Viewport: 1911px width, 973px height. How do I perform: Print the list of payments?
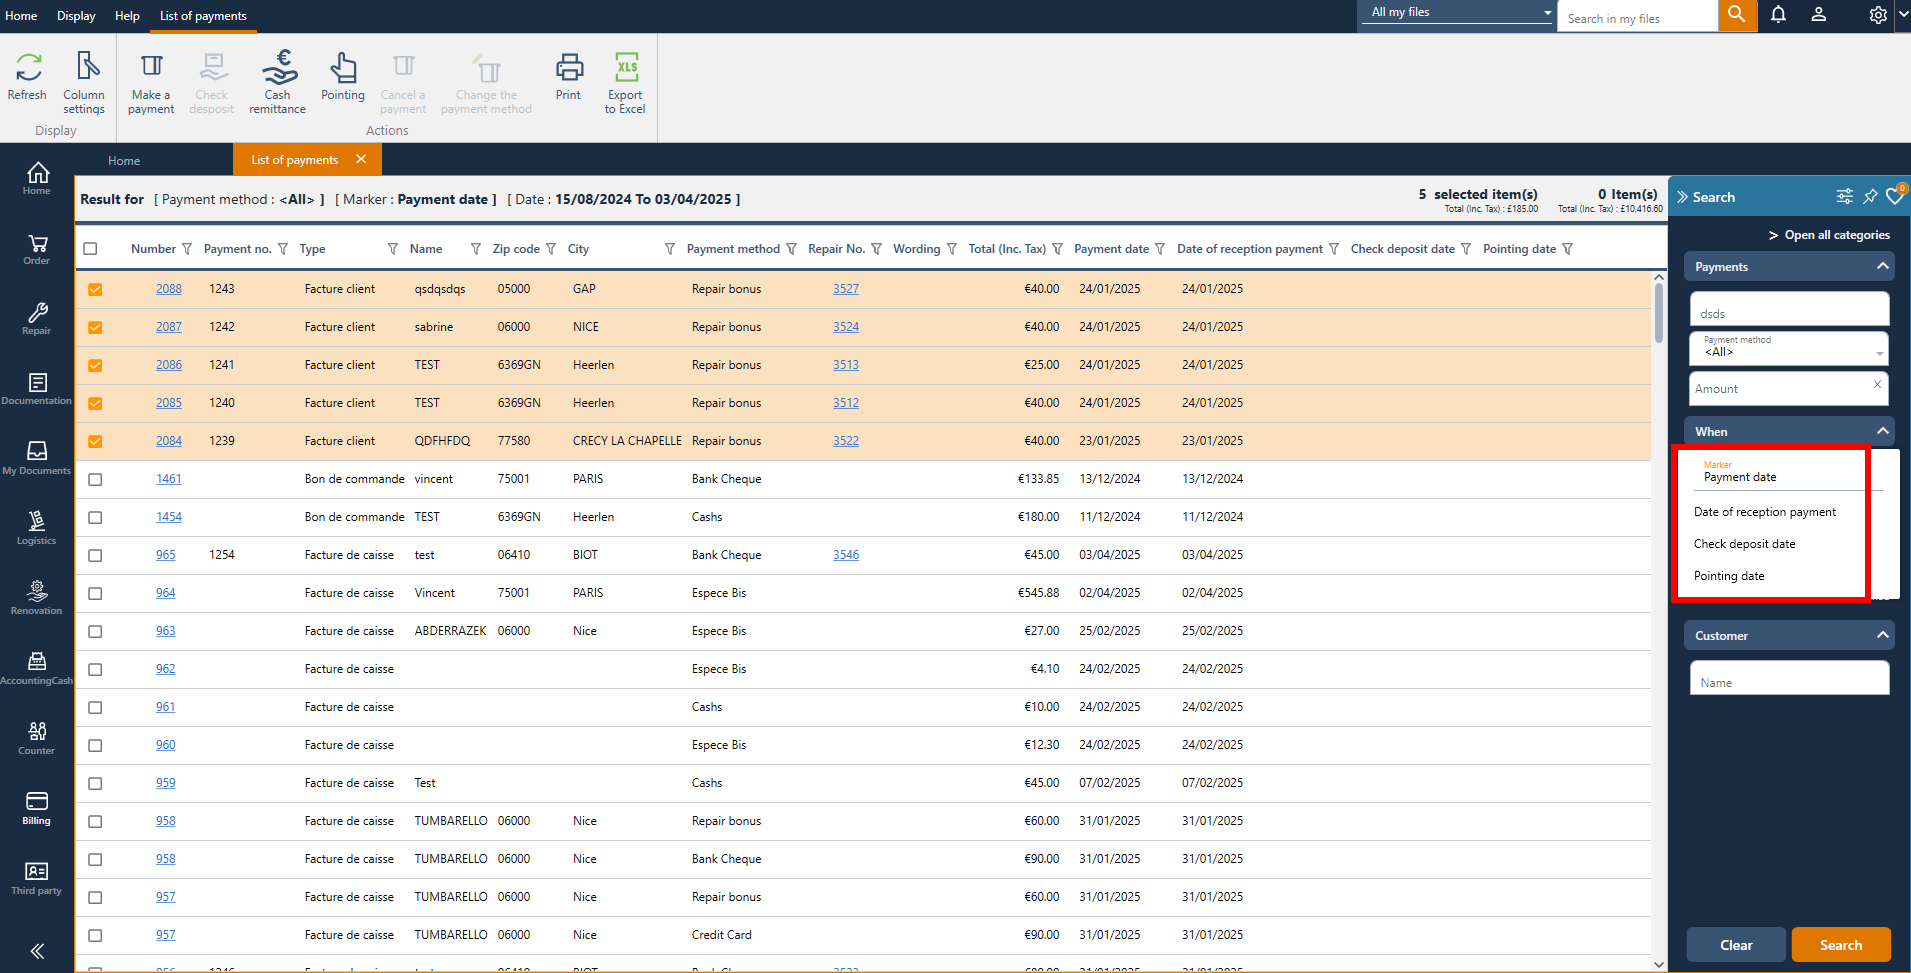pos(569,77)
